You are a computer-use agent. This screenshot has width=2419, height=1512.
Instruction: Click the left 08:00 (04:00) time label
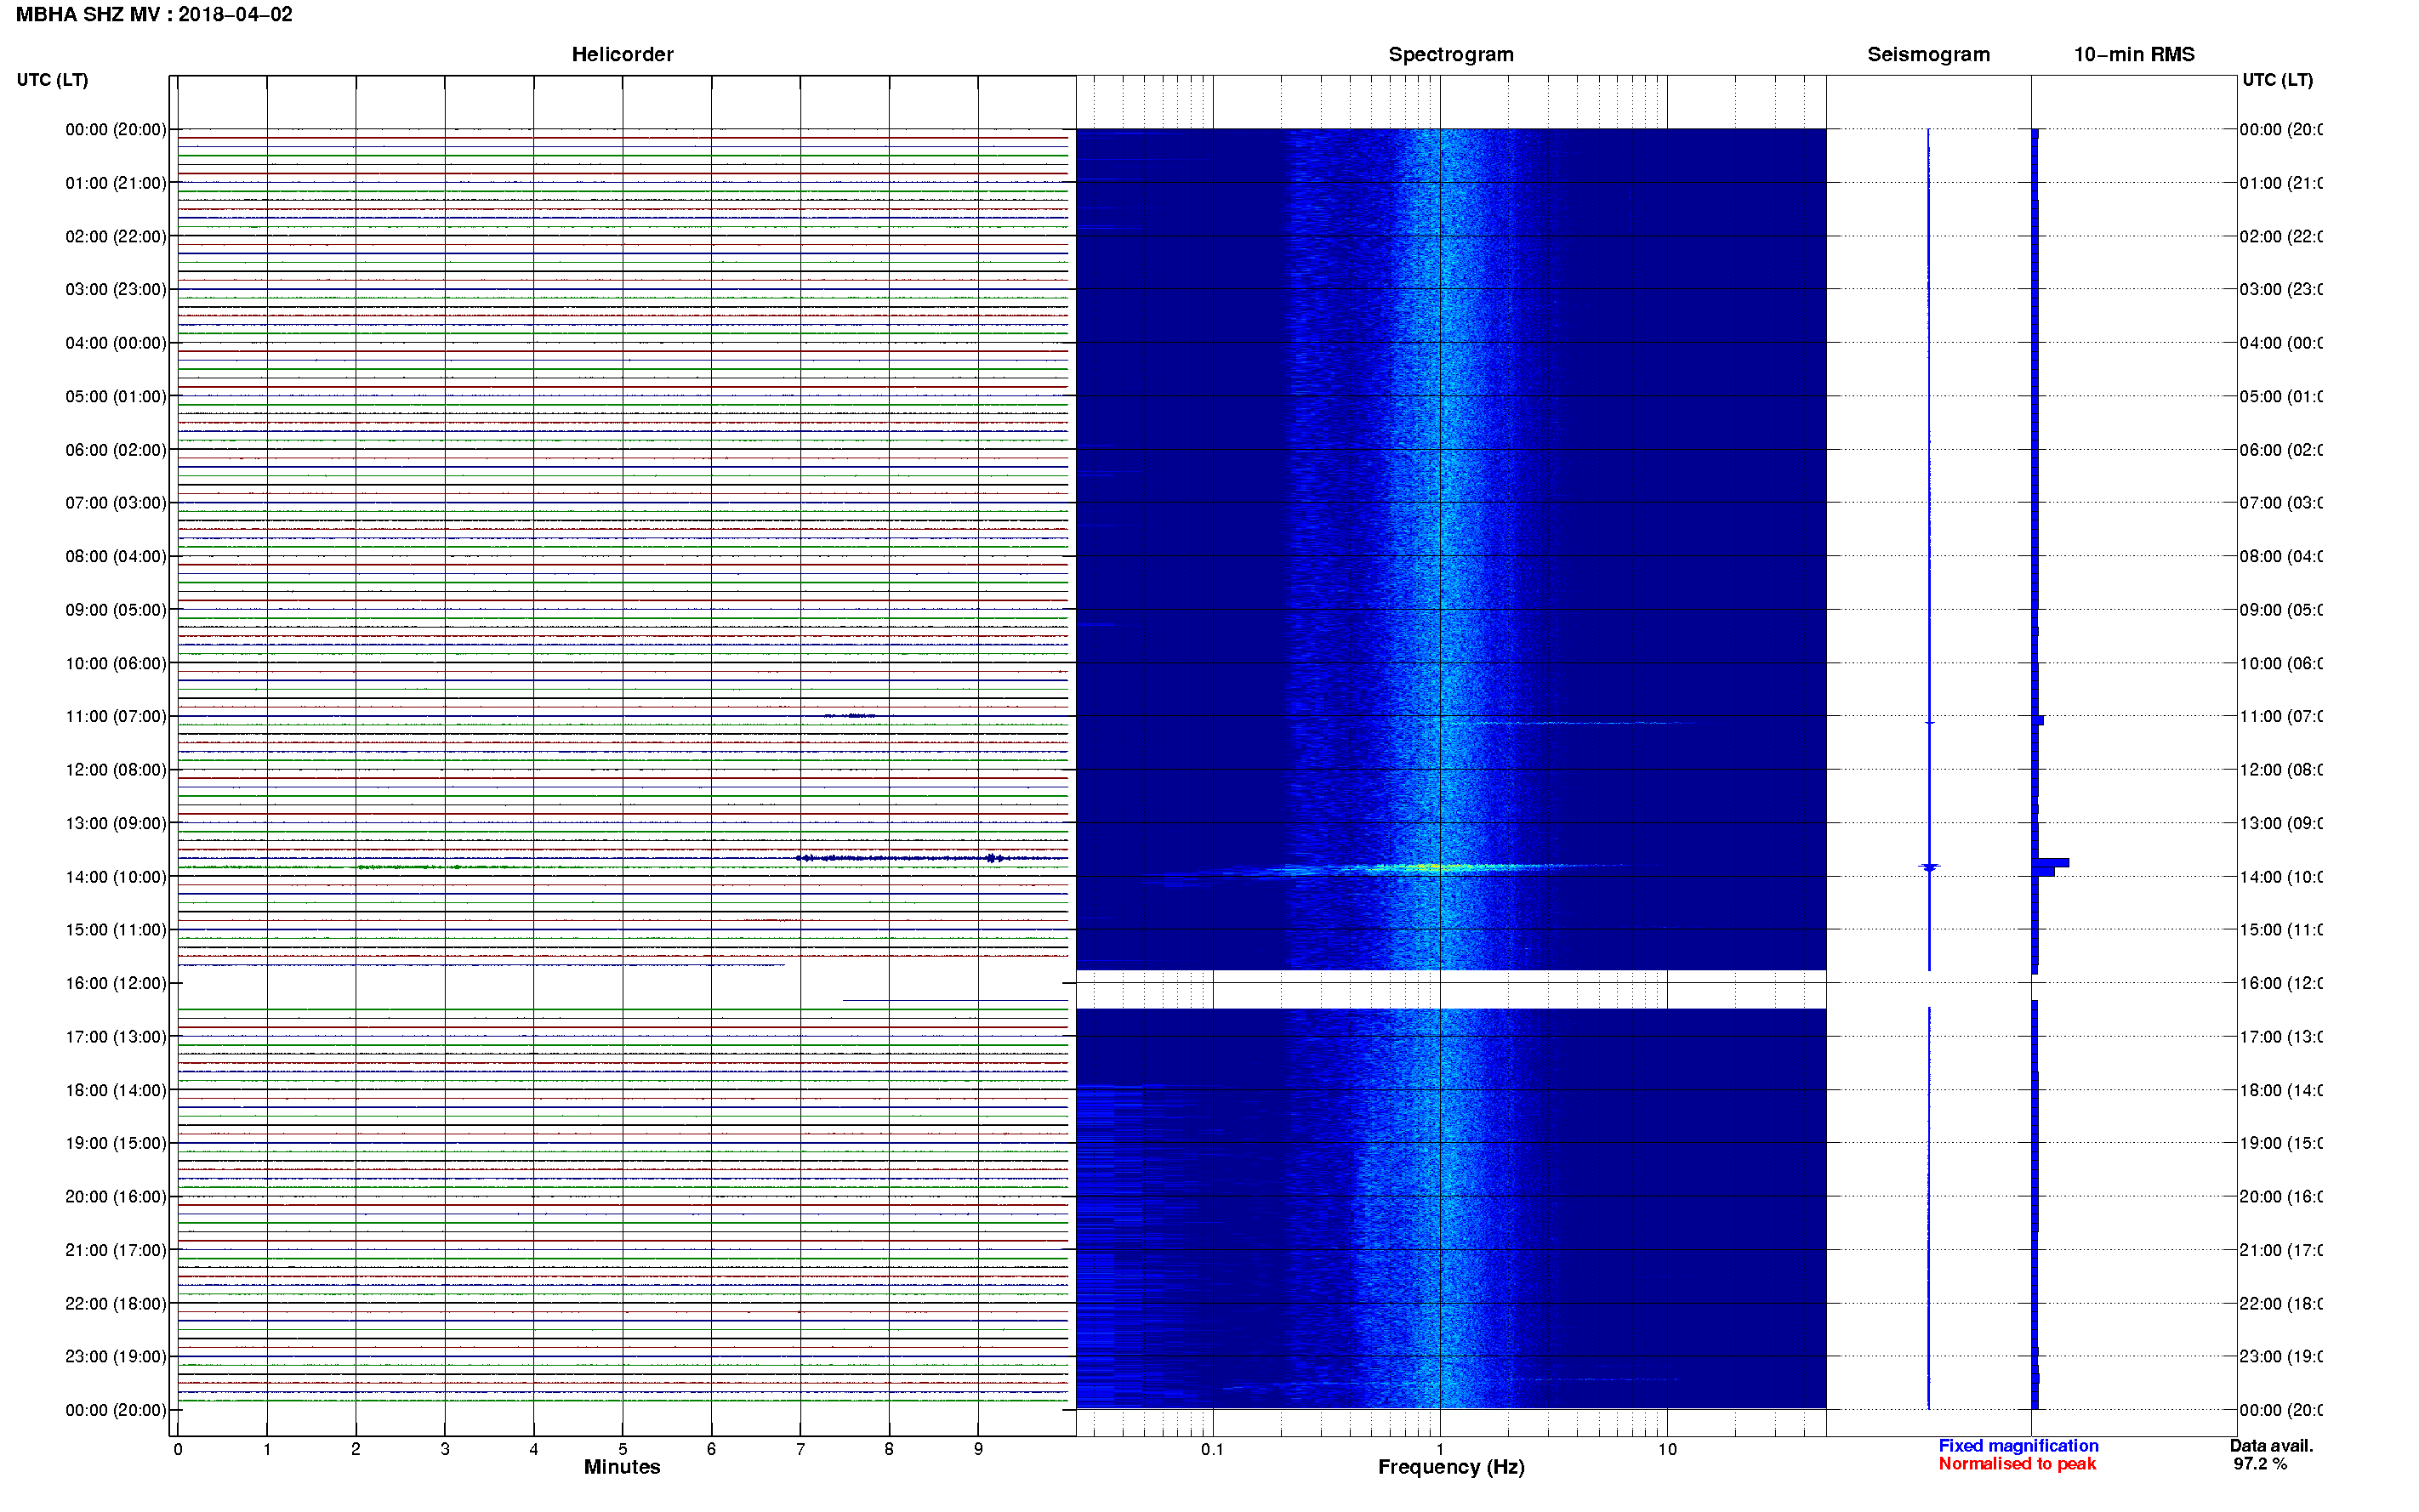tap(116, 557)
